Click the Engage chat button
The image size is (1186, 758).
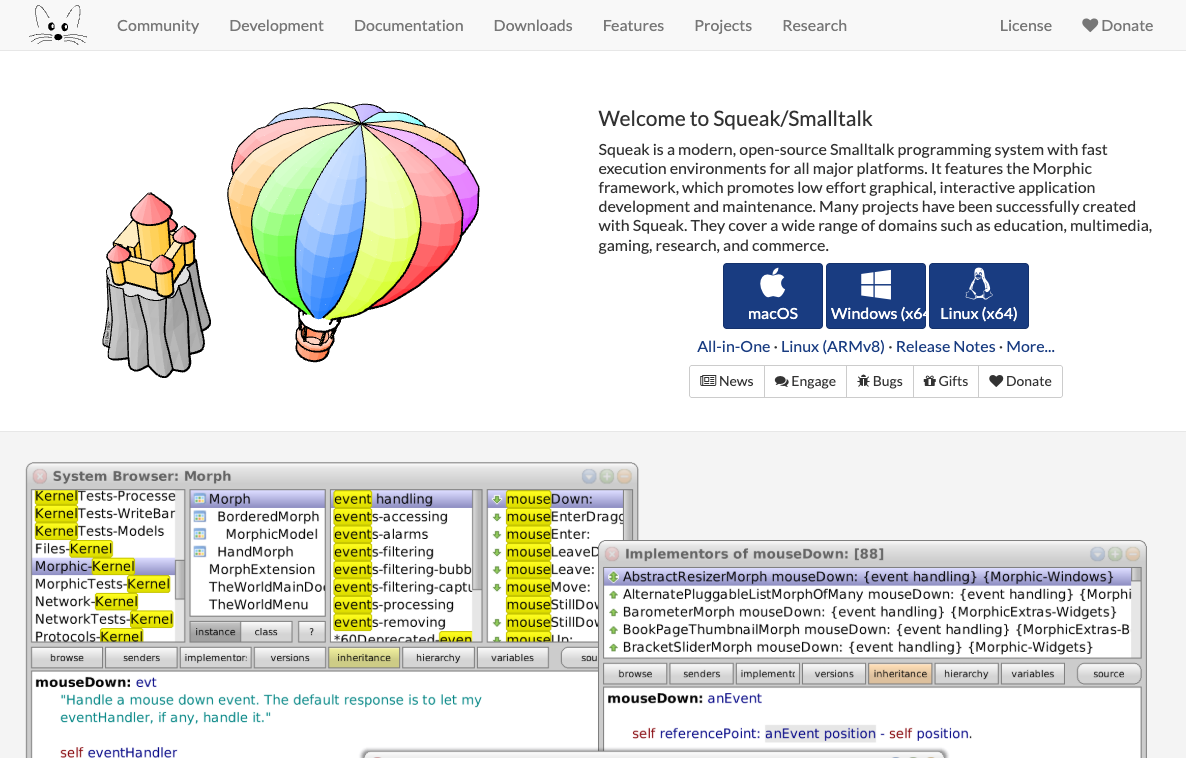(x=805, y=381)
